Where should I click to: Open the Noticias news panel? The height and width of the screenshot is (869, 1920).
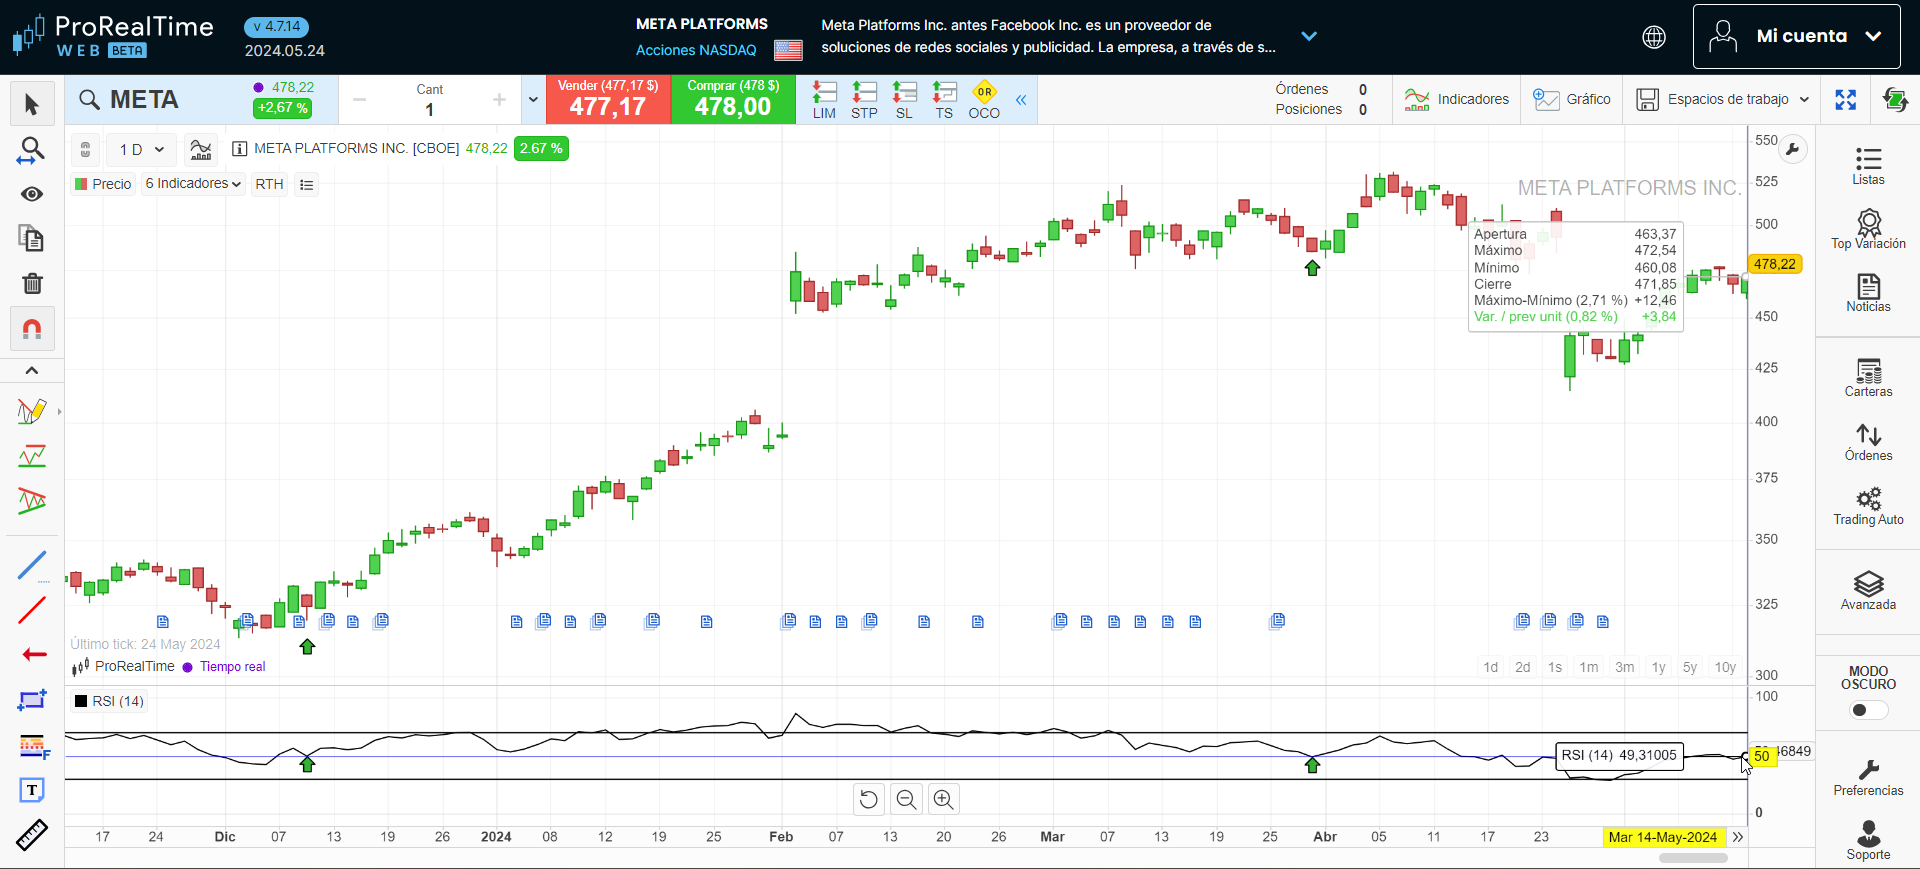click(x=1868, y=293)
